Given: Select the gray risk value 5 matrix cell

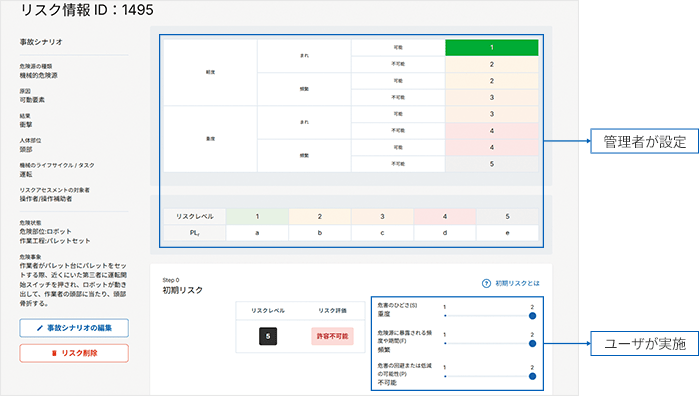Looking at the screenshot, I should click(x=492, y=164).
